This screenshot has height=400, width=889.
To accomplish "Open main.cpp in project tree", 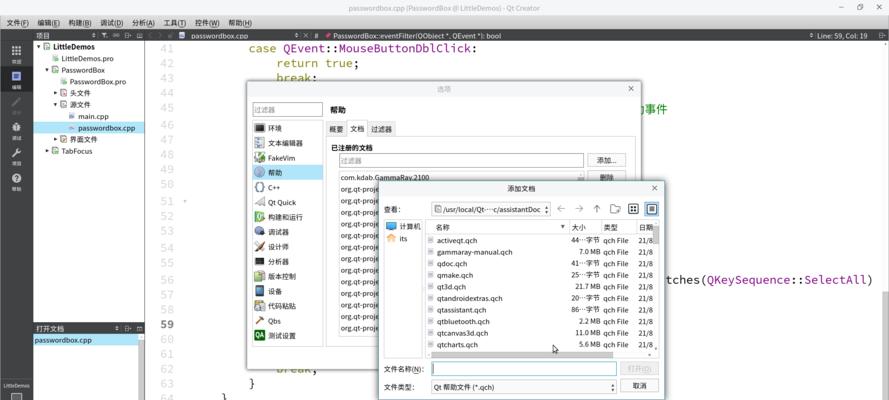I will pos(93,116).
